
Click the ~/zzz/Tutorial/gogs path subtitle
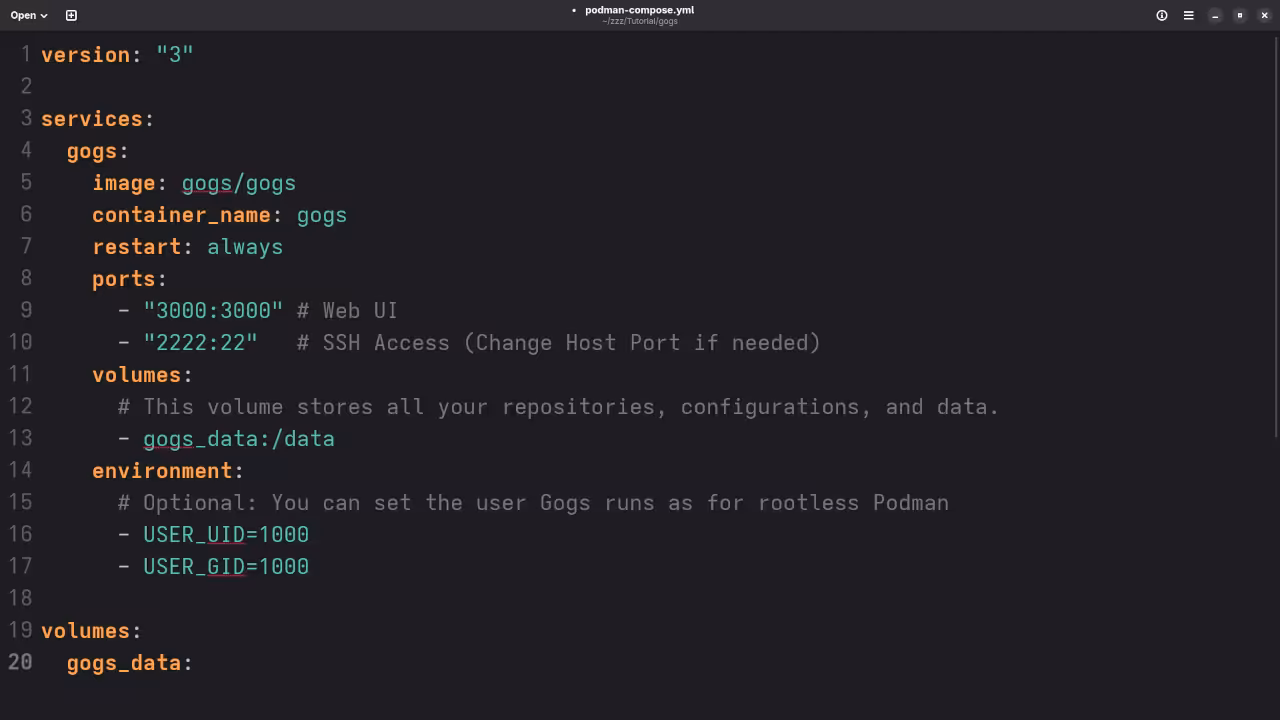click(638, 21)
